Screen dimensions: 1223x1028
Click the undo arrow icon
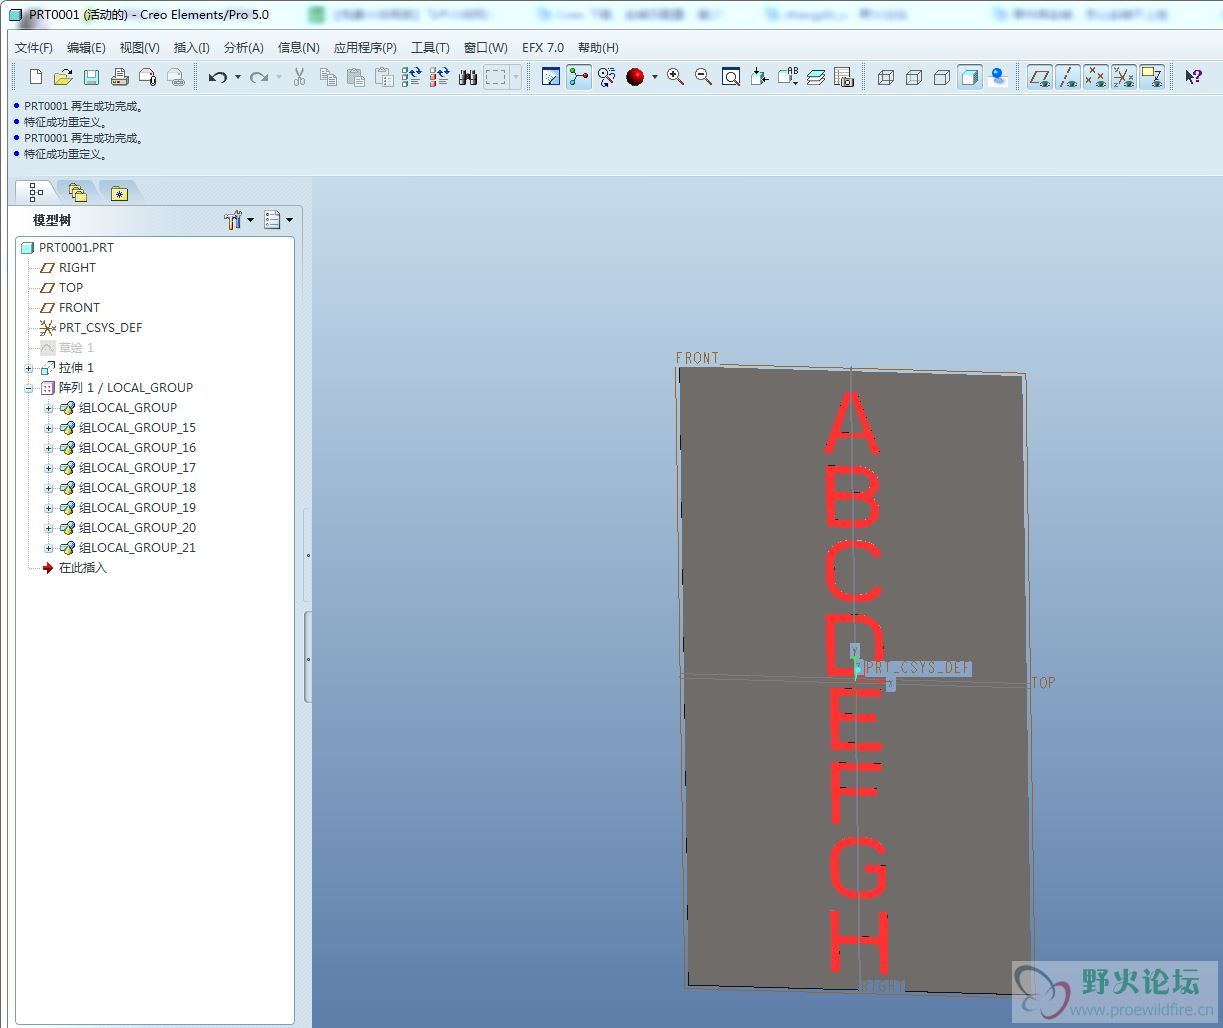(217, 77)
